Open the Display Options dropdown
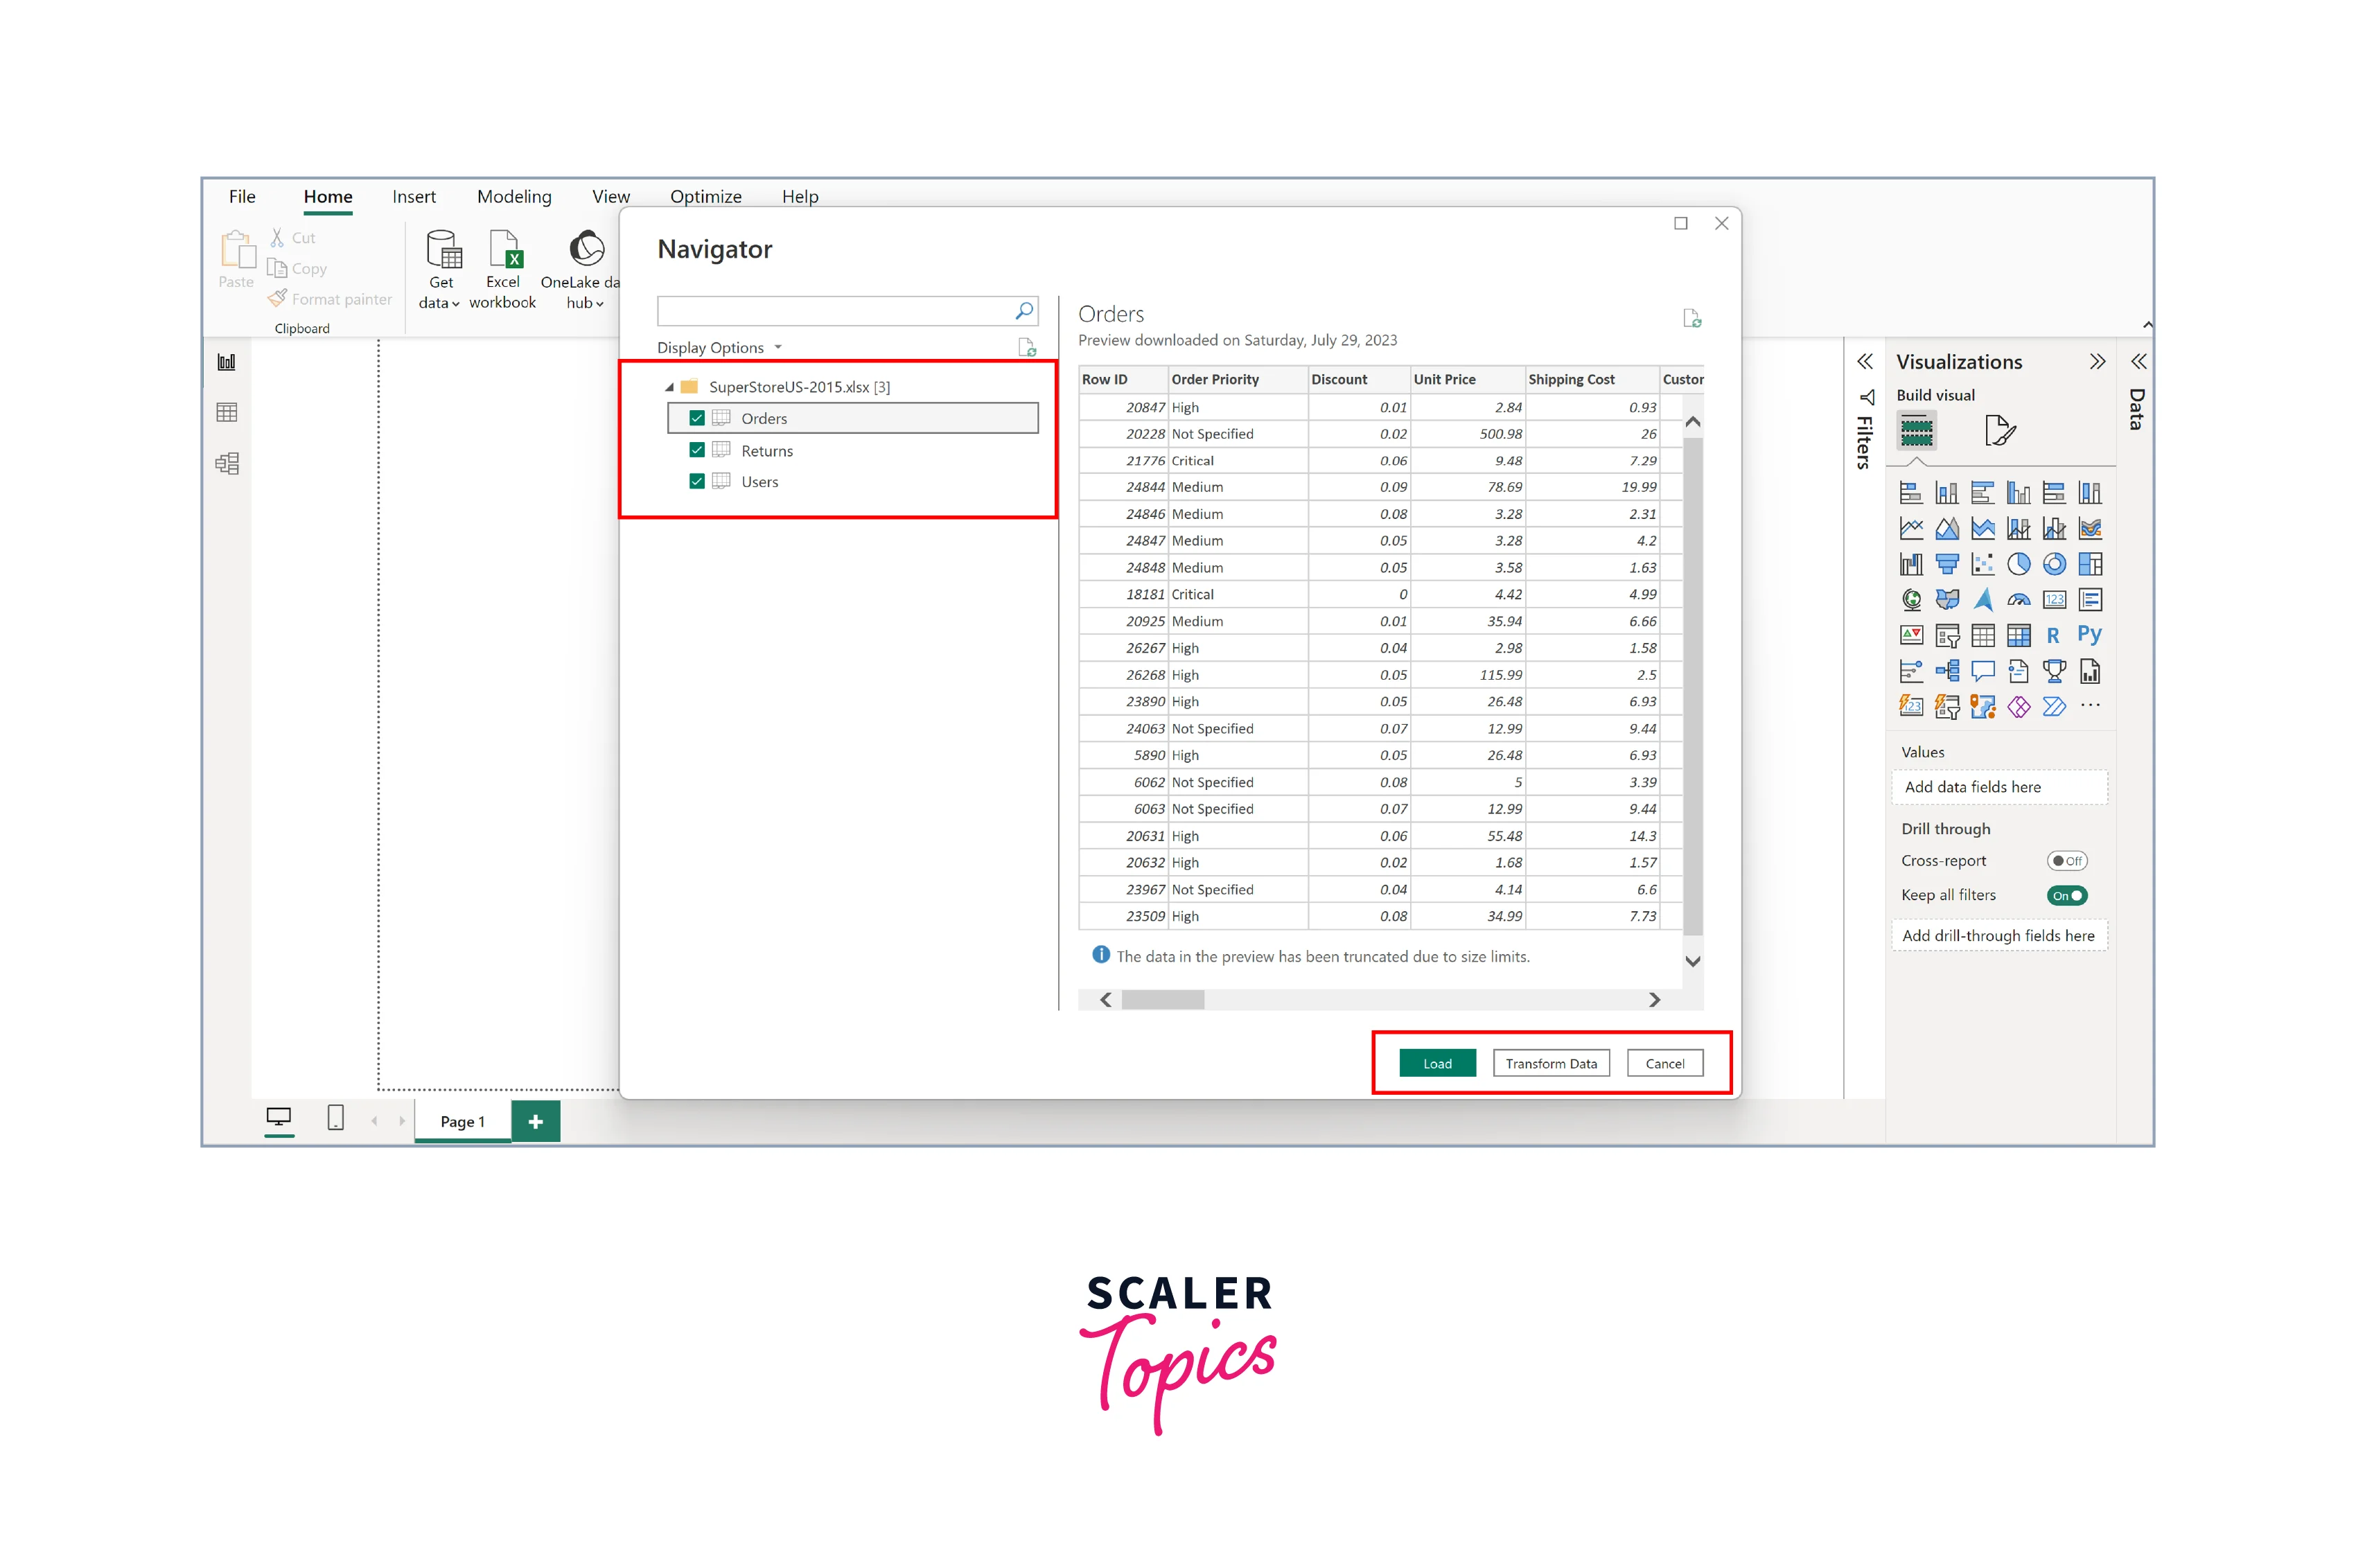This screenshot has height=1568, width=2356. pyautogui.click(x=719, y=348)
